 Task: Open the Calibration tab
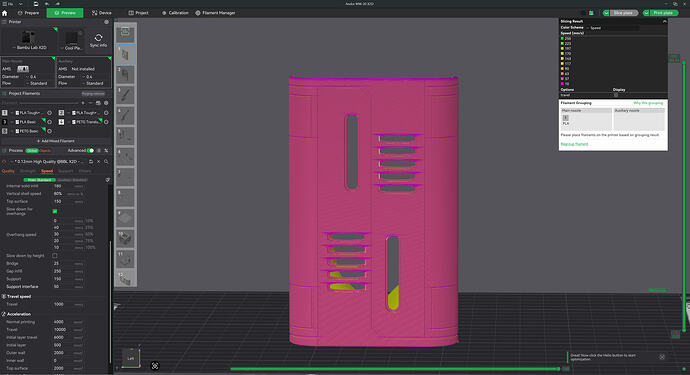point(175,13)
